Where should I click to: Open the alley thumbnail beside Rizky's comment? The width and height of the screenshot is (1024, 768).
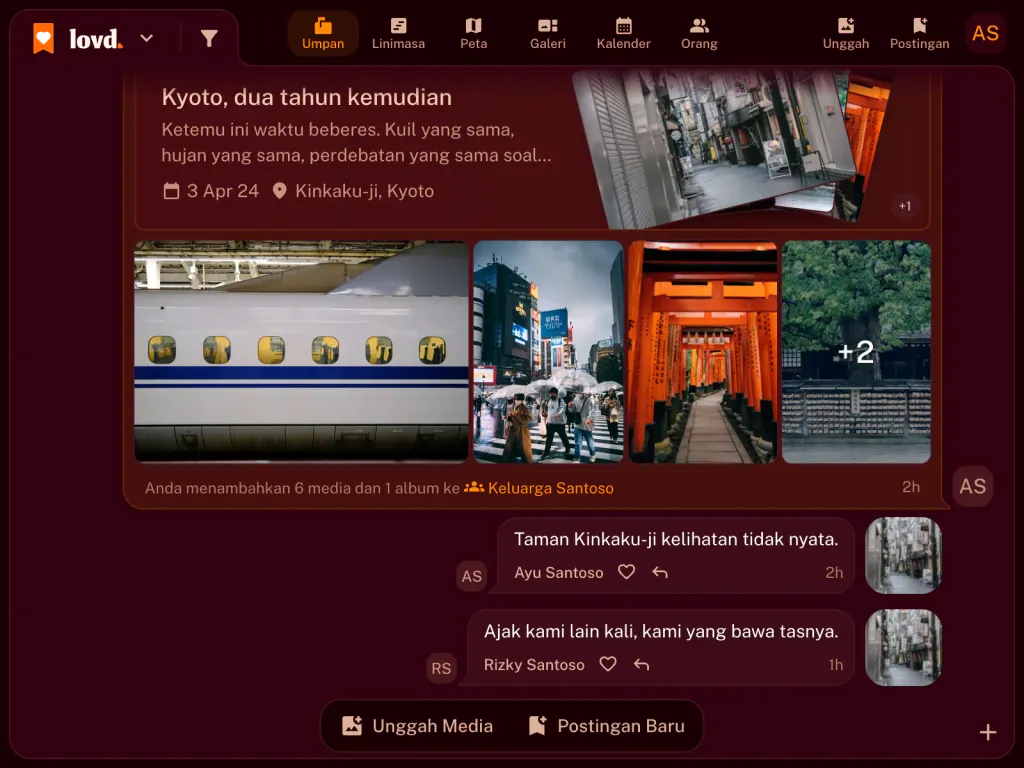tap(903, 647)
